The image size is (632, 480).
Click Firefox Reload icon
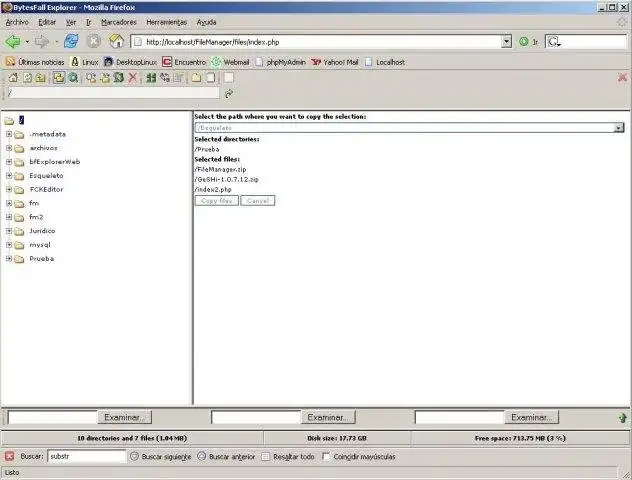tap(71, 41)
